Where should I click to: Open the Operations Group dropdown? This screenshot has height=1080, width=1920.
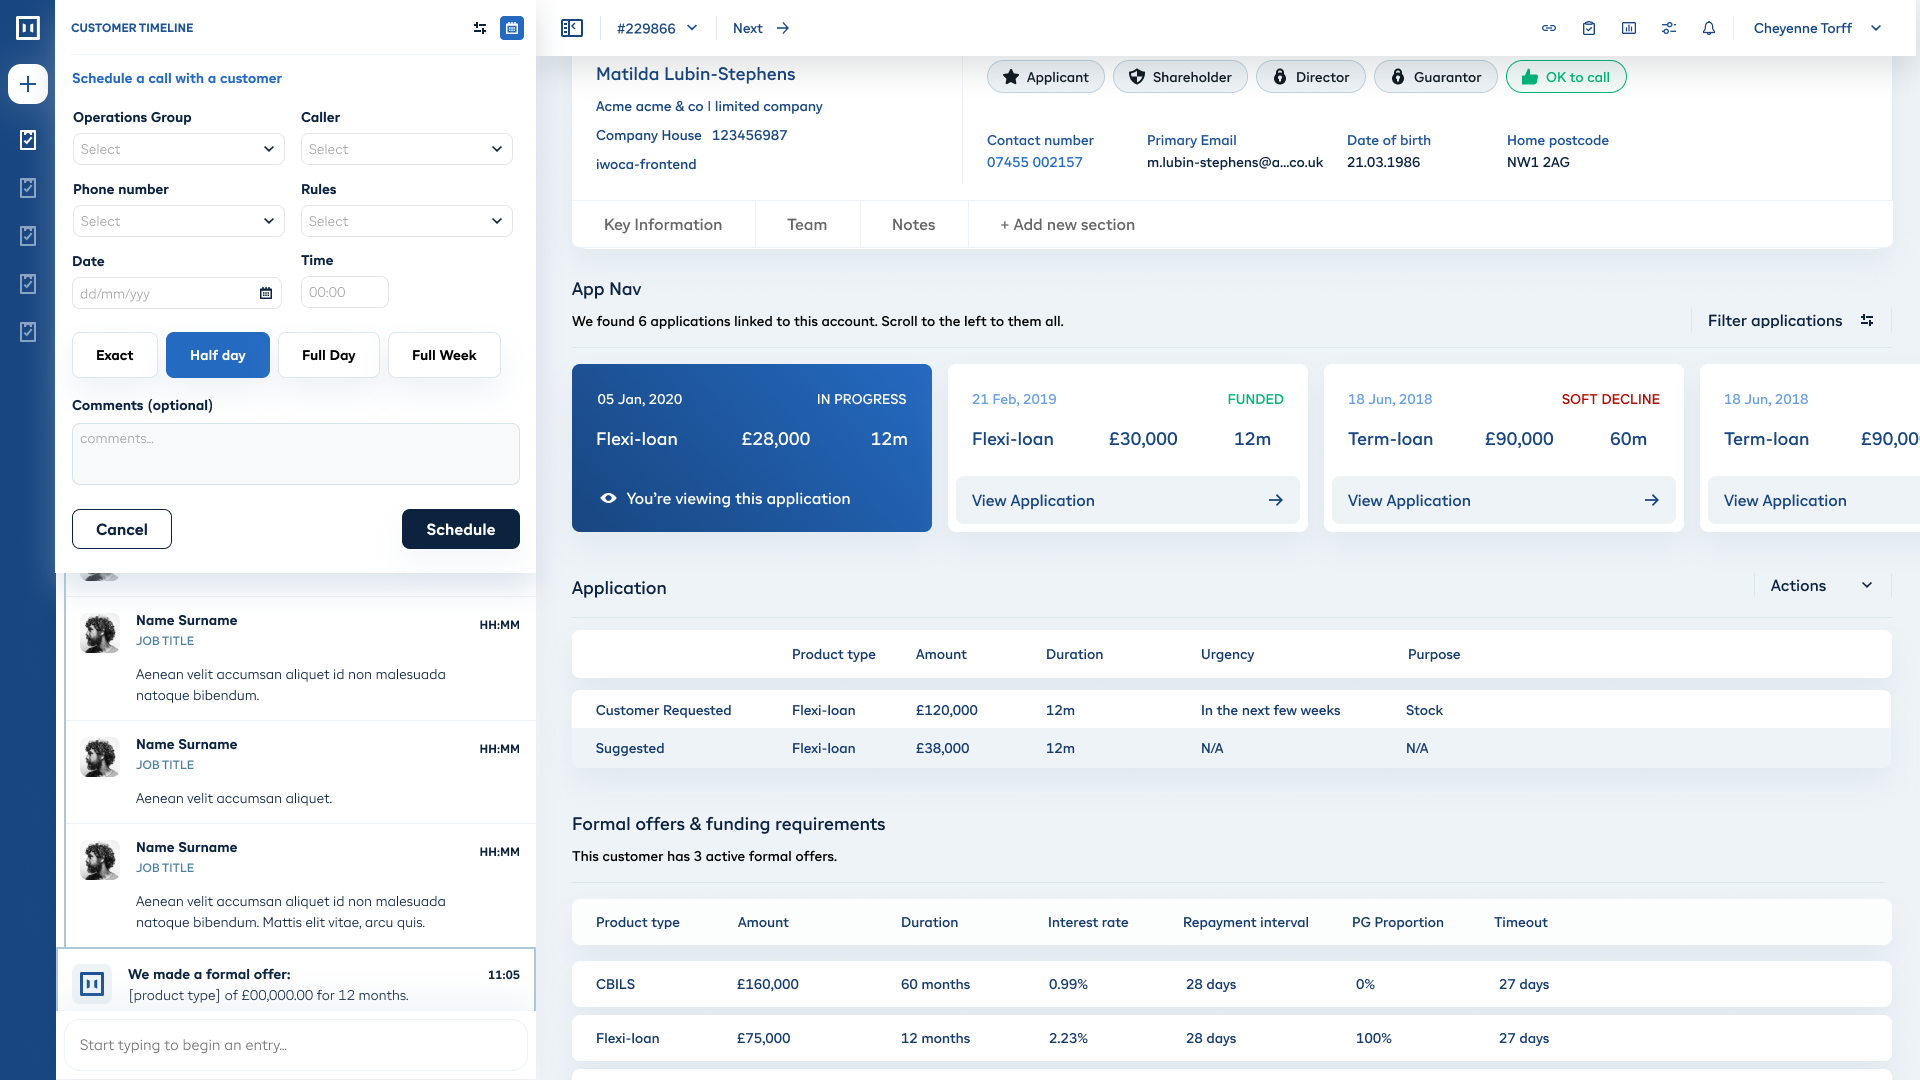(x=179, y=149)
